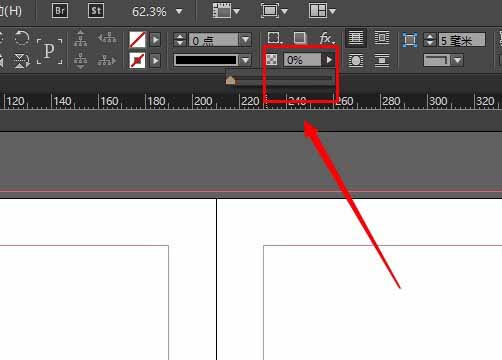Image resolution: width=502 pixels, height=360 pixels.
Task: Select the No Text Wrap icon
Action: (355, 38)
